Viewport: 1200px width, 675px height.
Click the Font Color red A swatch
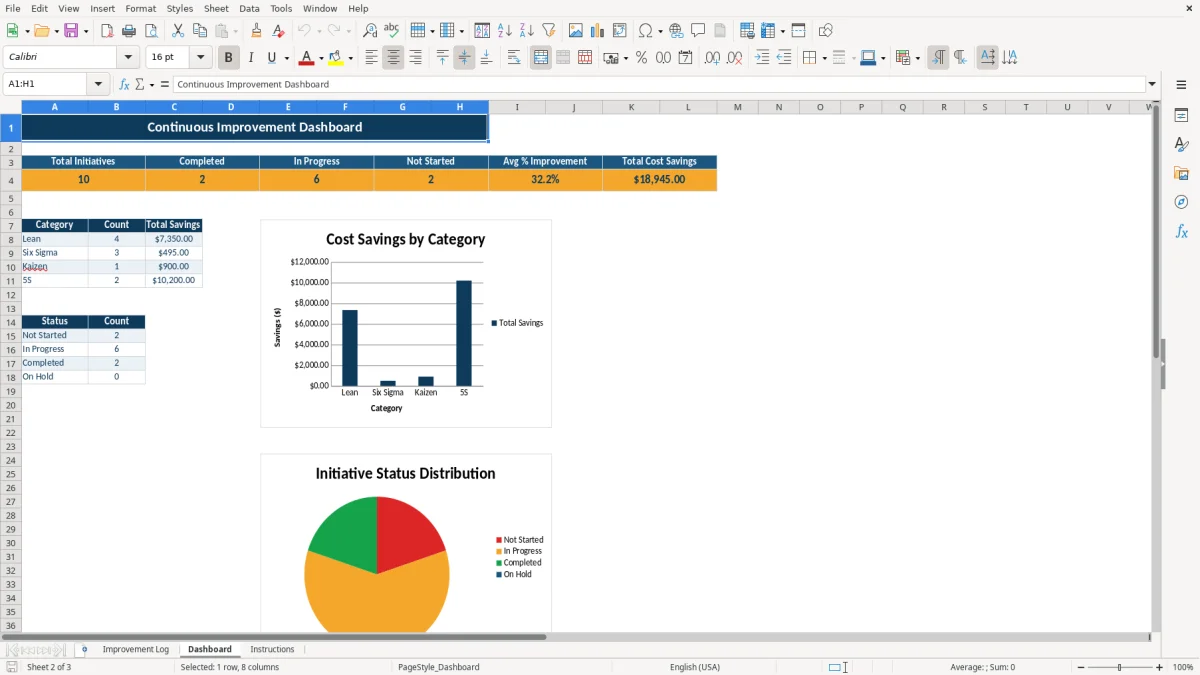307,58
